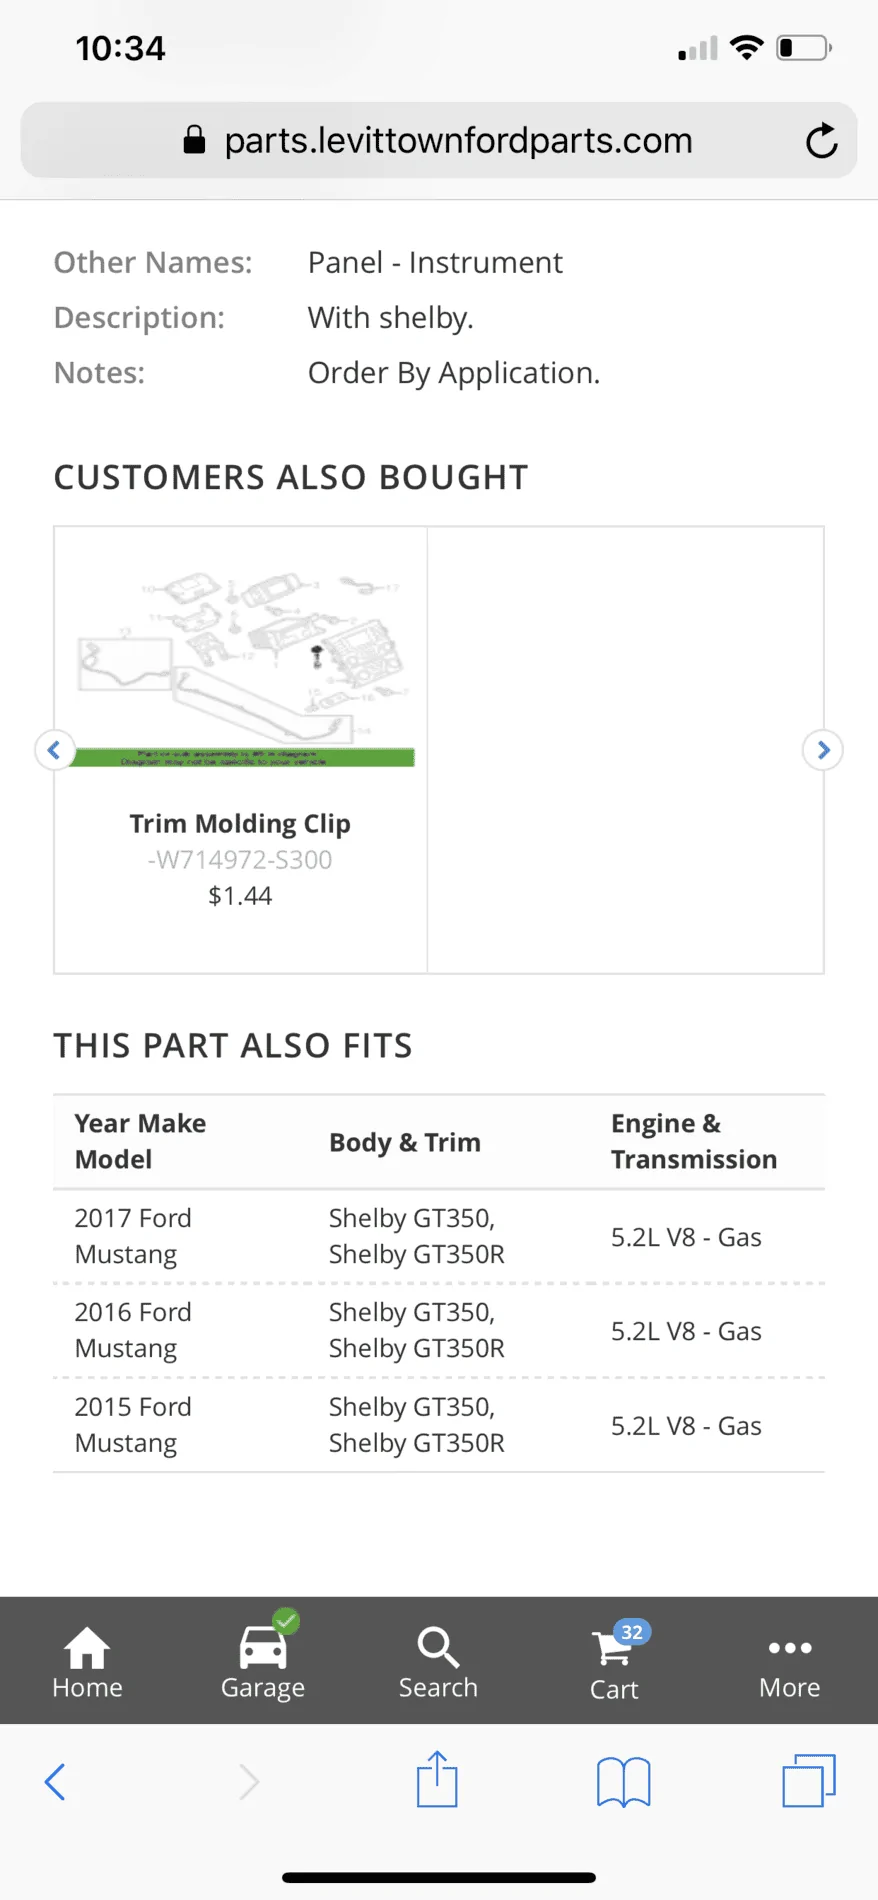This screenshot has height=1900, width=878.
Task: Tap the disabled Safari forward arrow
Action: 249,1781
